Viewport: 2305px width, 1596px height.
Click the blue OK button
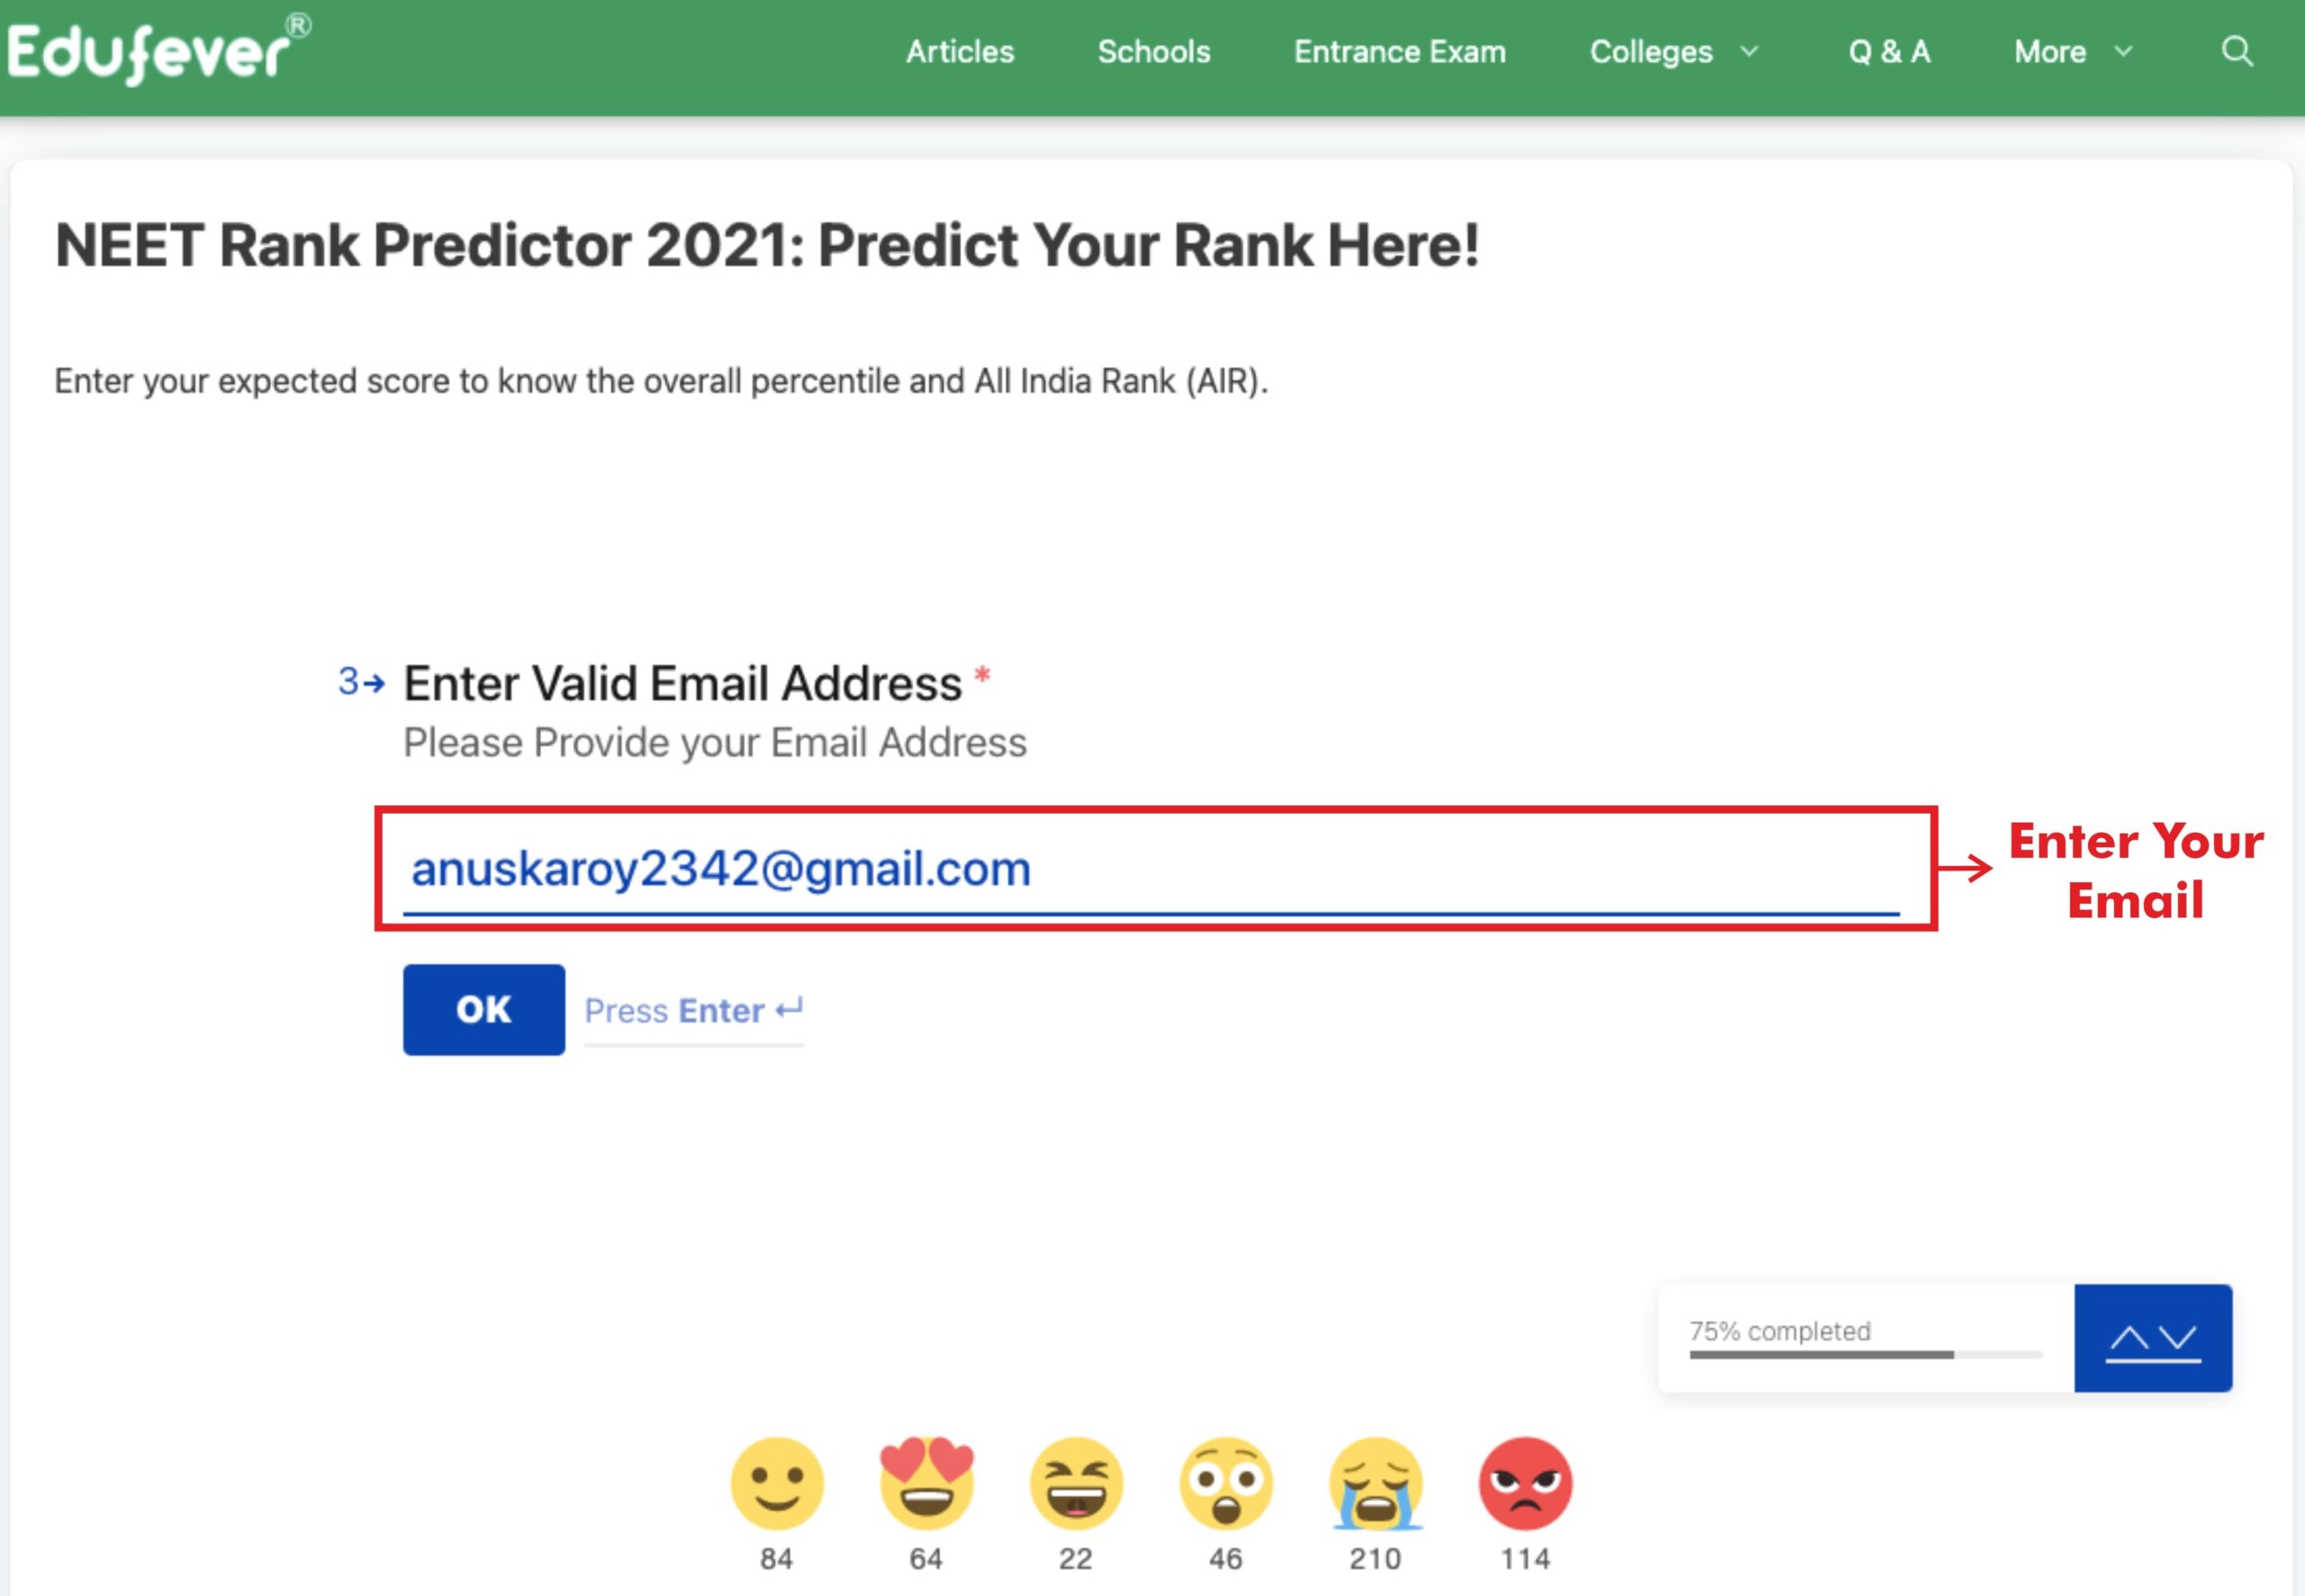point(484,1009)
